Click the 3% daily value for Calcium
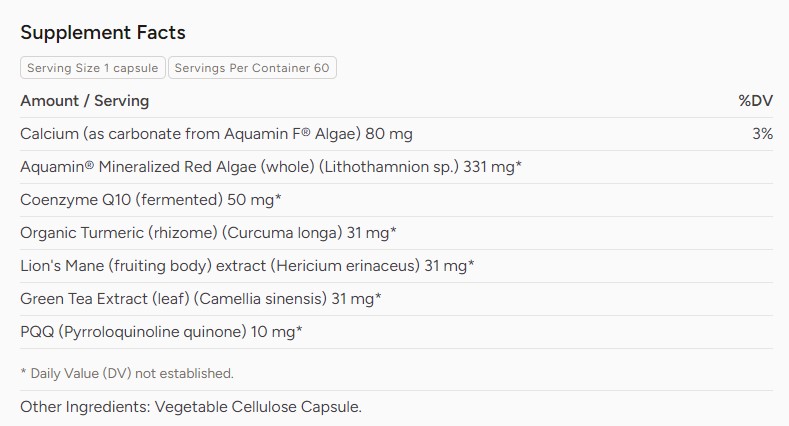Image resolution: width=789 pixels, height=426 pixels. pyautogui.click(x=762, y=134)
